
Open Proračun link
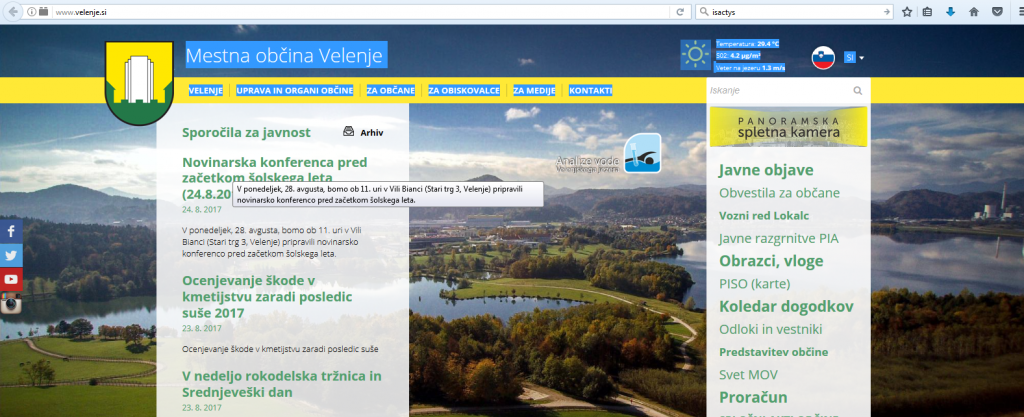pyautogui.click(x=753, y=397)
